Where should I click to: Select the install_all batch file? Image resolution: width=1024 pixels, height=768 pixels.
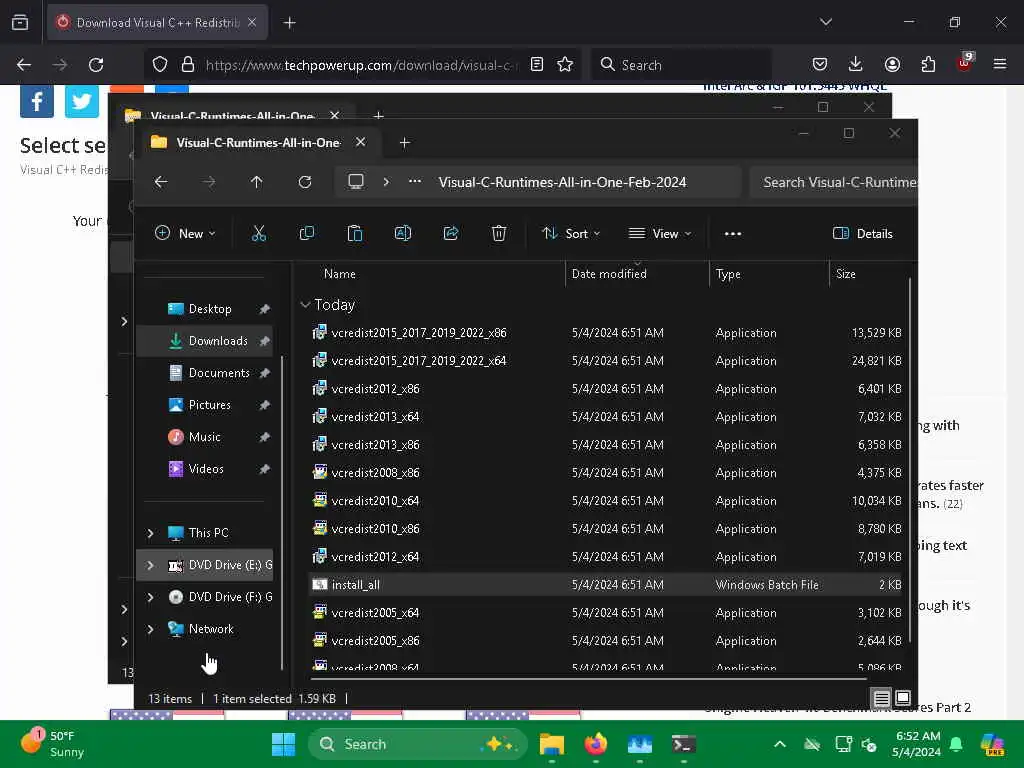tap(605, 584)
